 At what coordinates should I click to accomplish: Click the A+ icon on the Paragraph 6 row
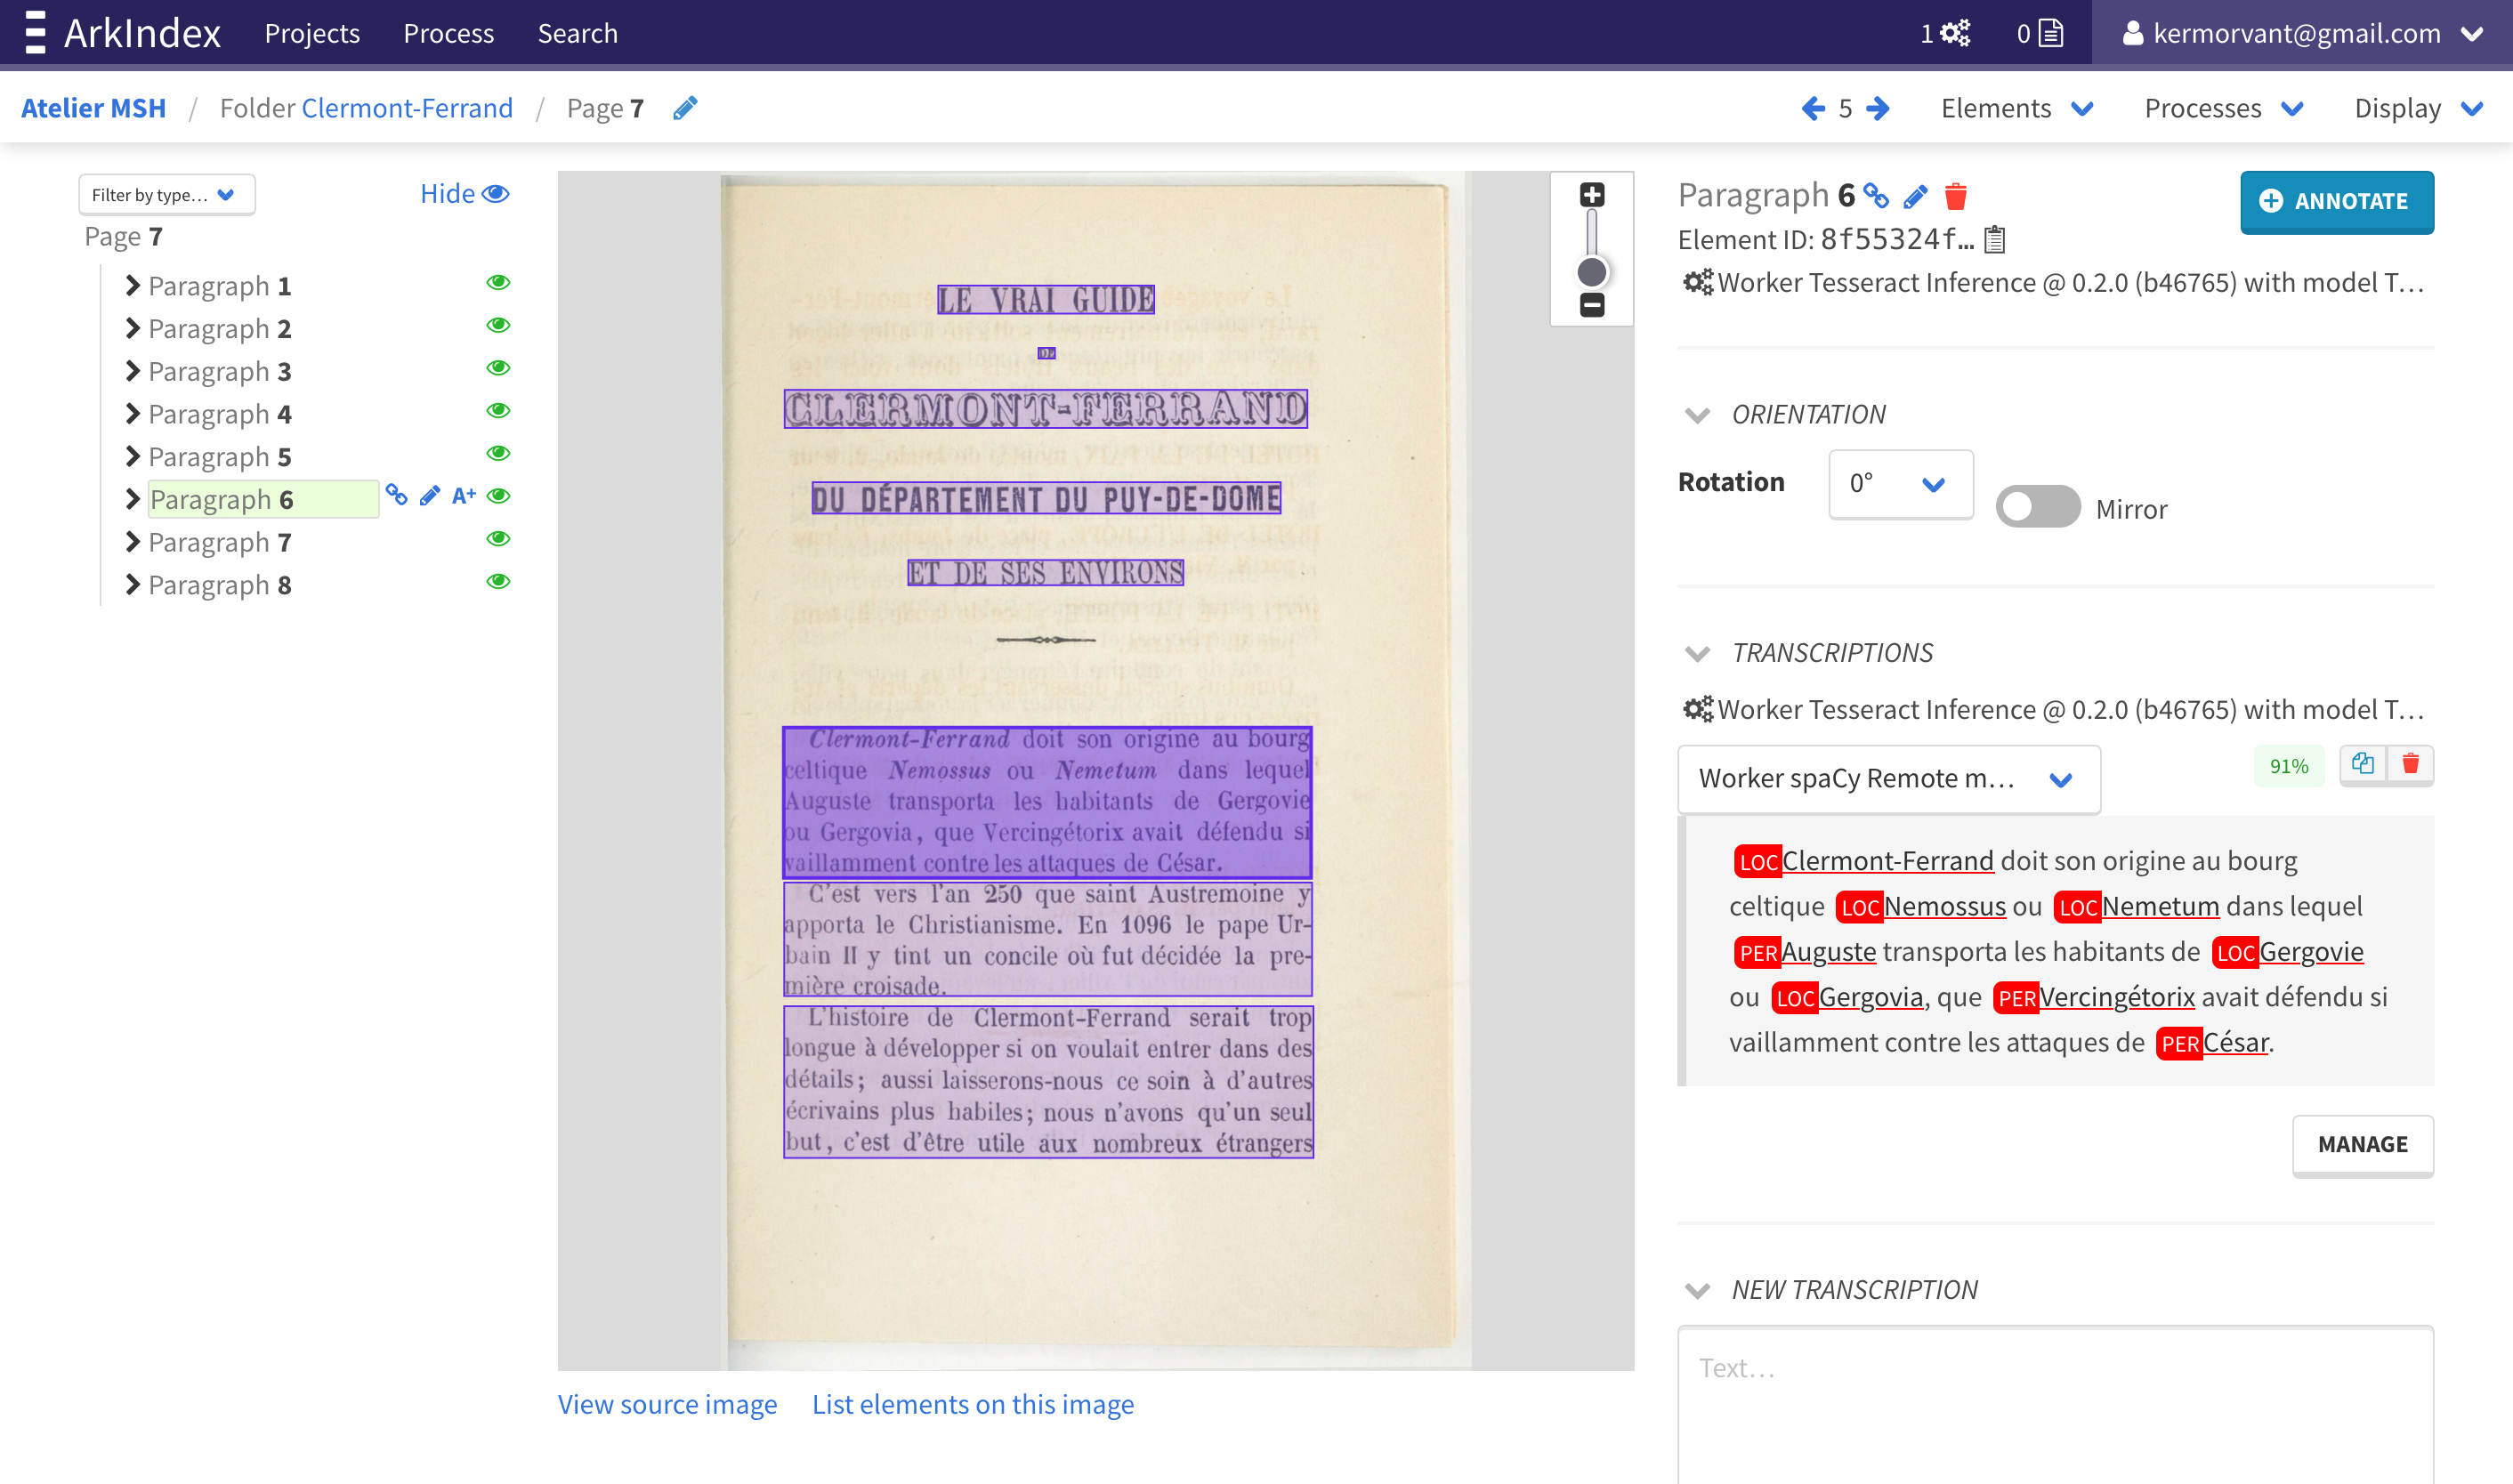pyautogui.click(x=463, y=496)
